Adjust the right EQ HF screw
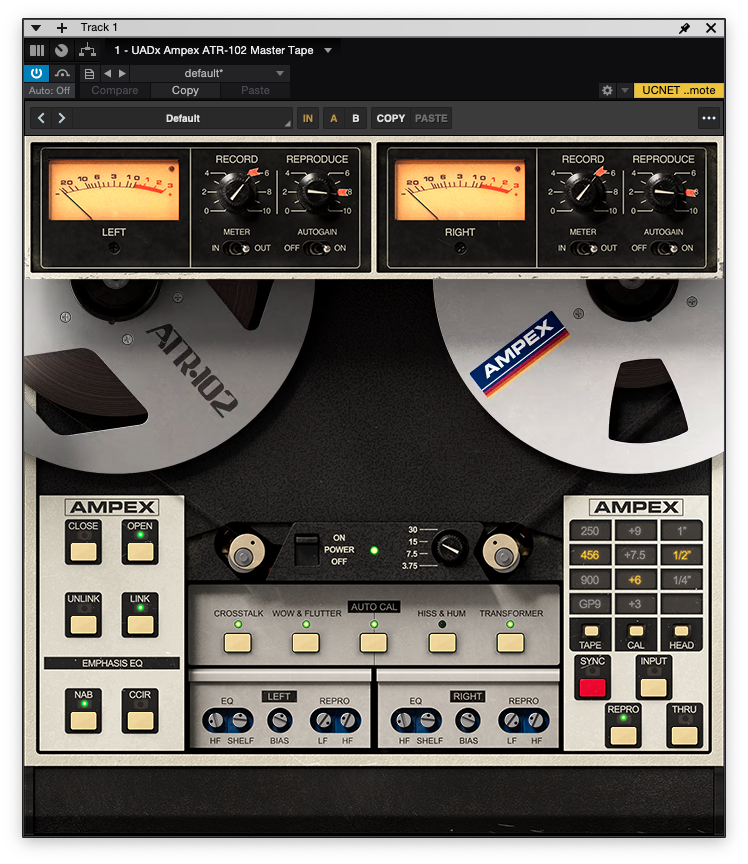The height and width of the screenshot is (864, 748). pos(405,720)
